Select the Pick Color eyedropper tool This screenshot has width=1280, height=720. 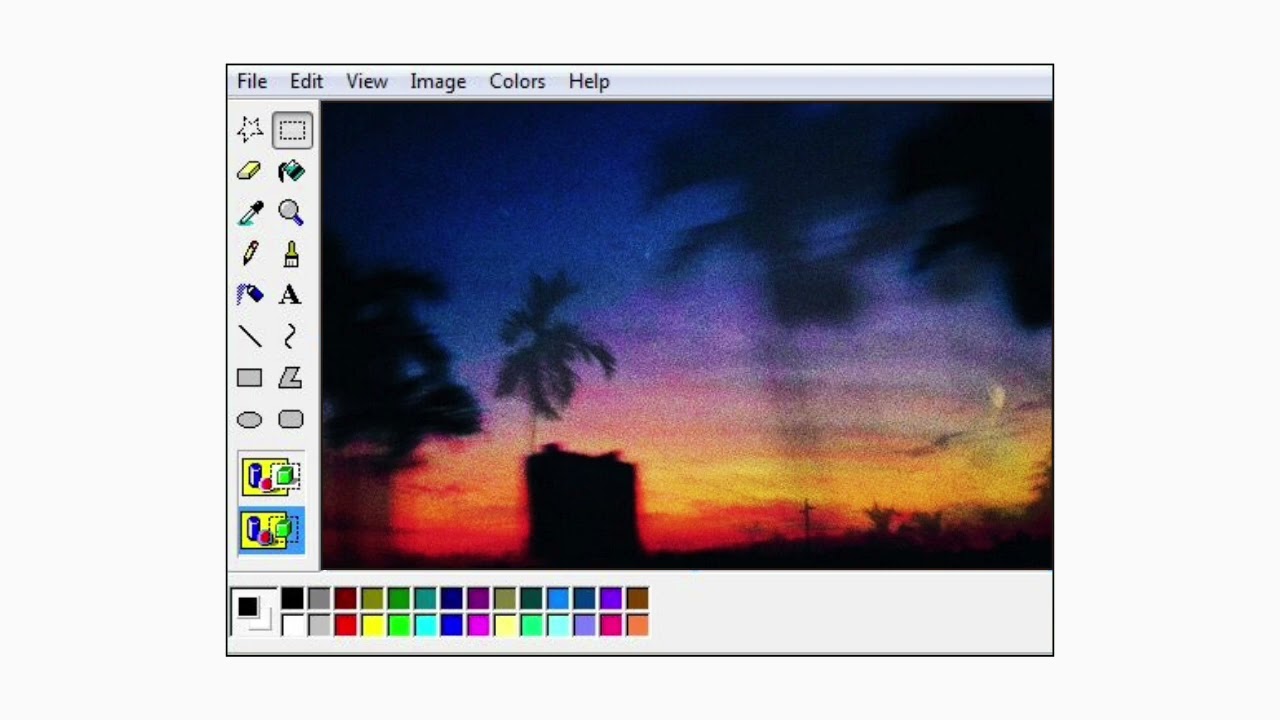(x=250, y=213)
